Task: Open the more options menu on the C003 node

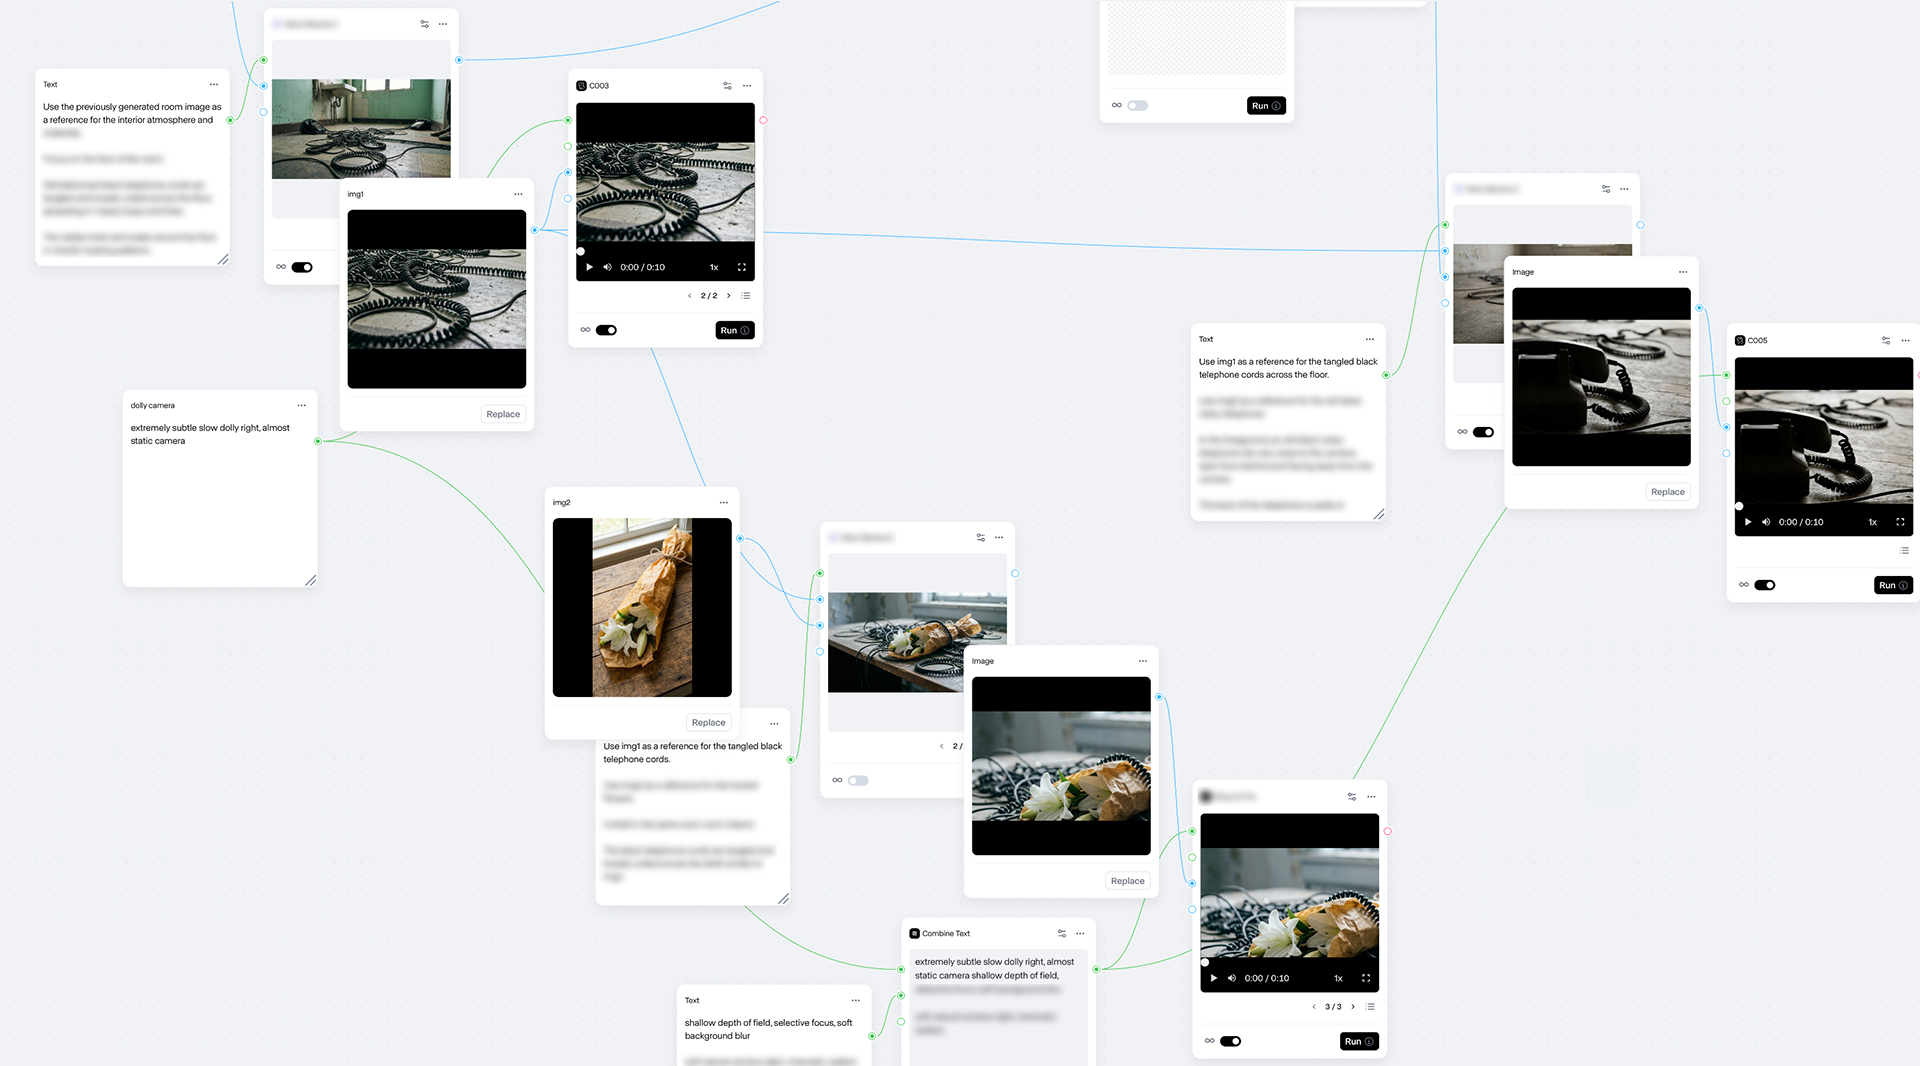Action: [x=747, y=86]
